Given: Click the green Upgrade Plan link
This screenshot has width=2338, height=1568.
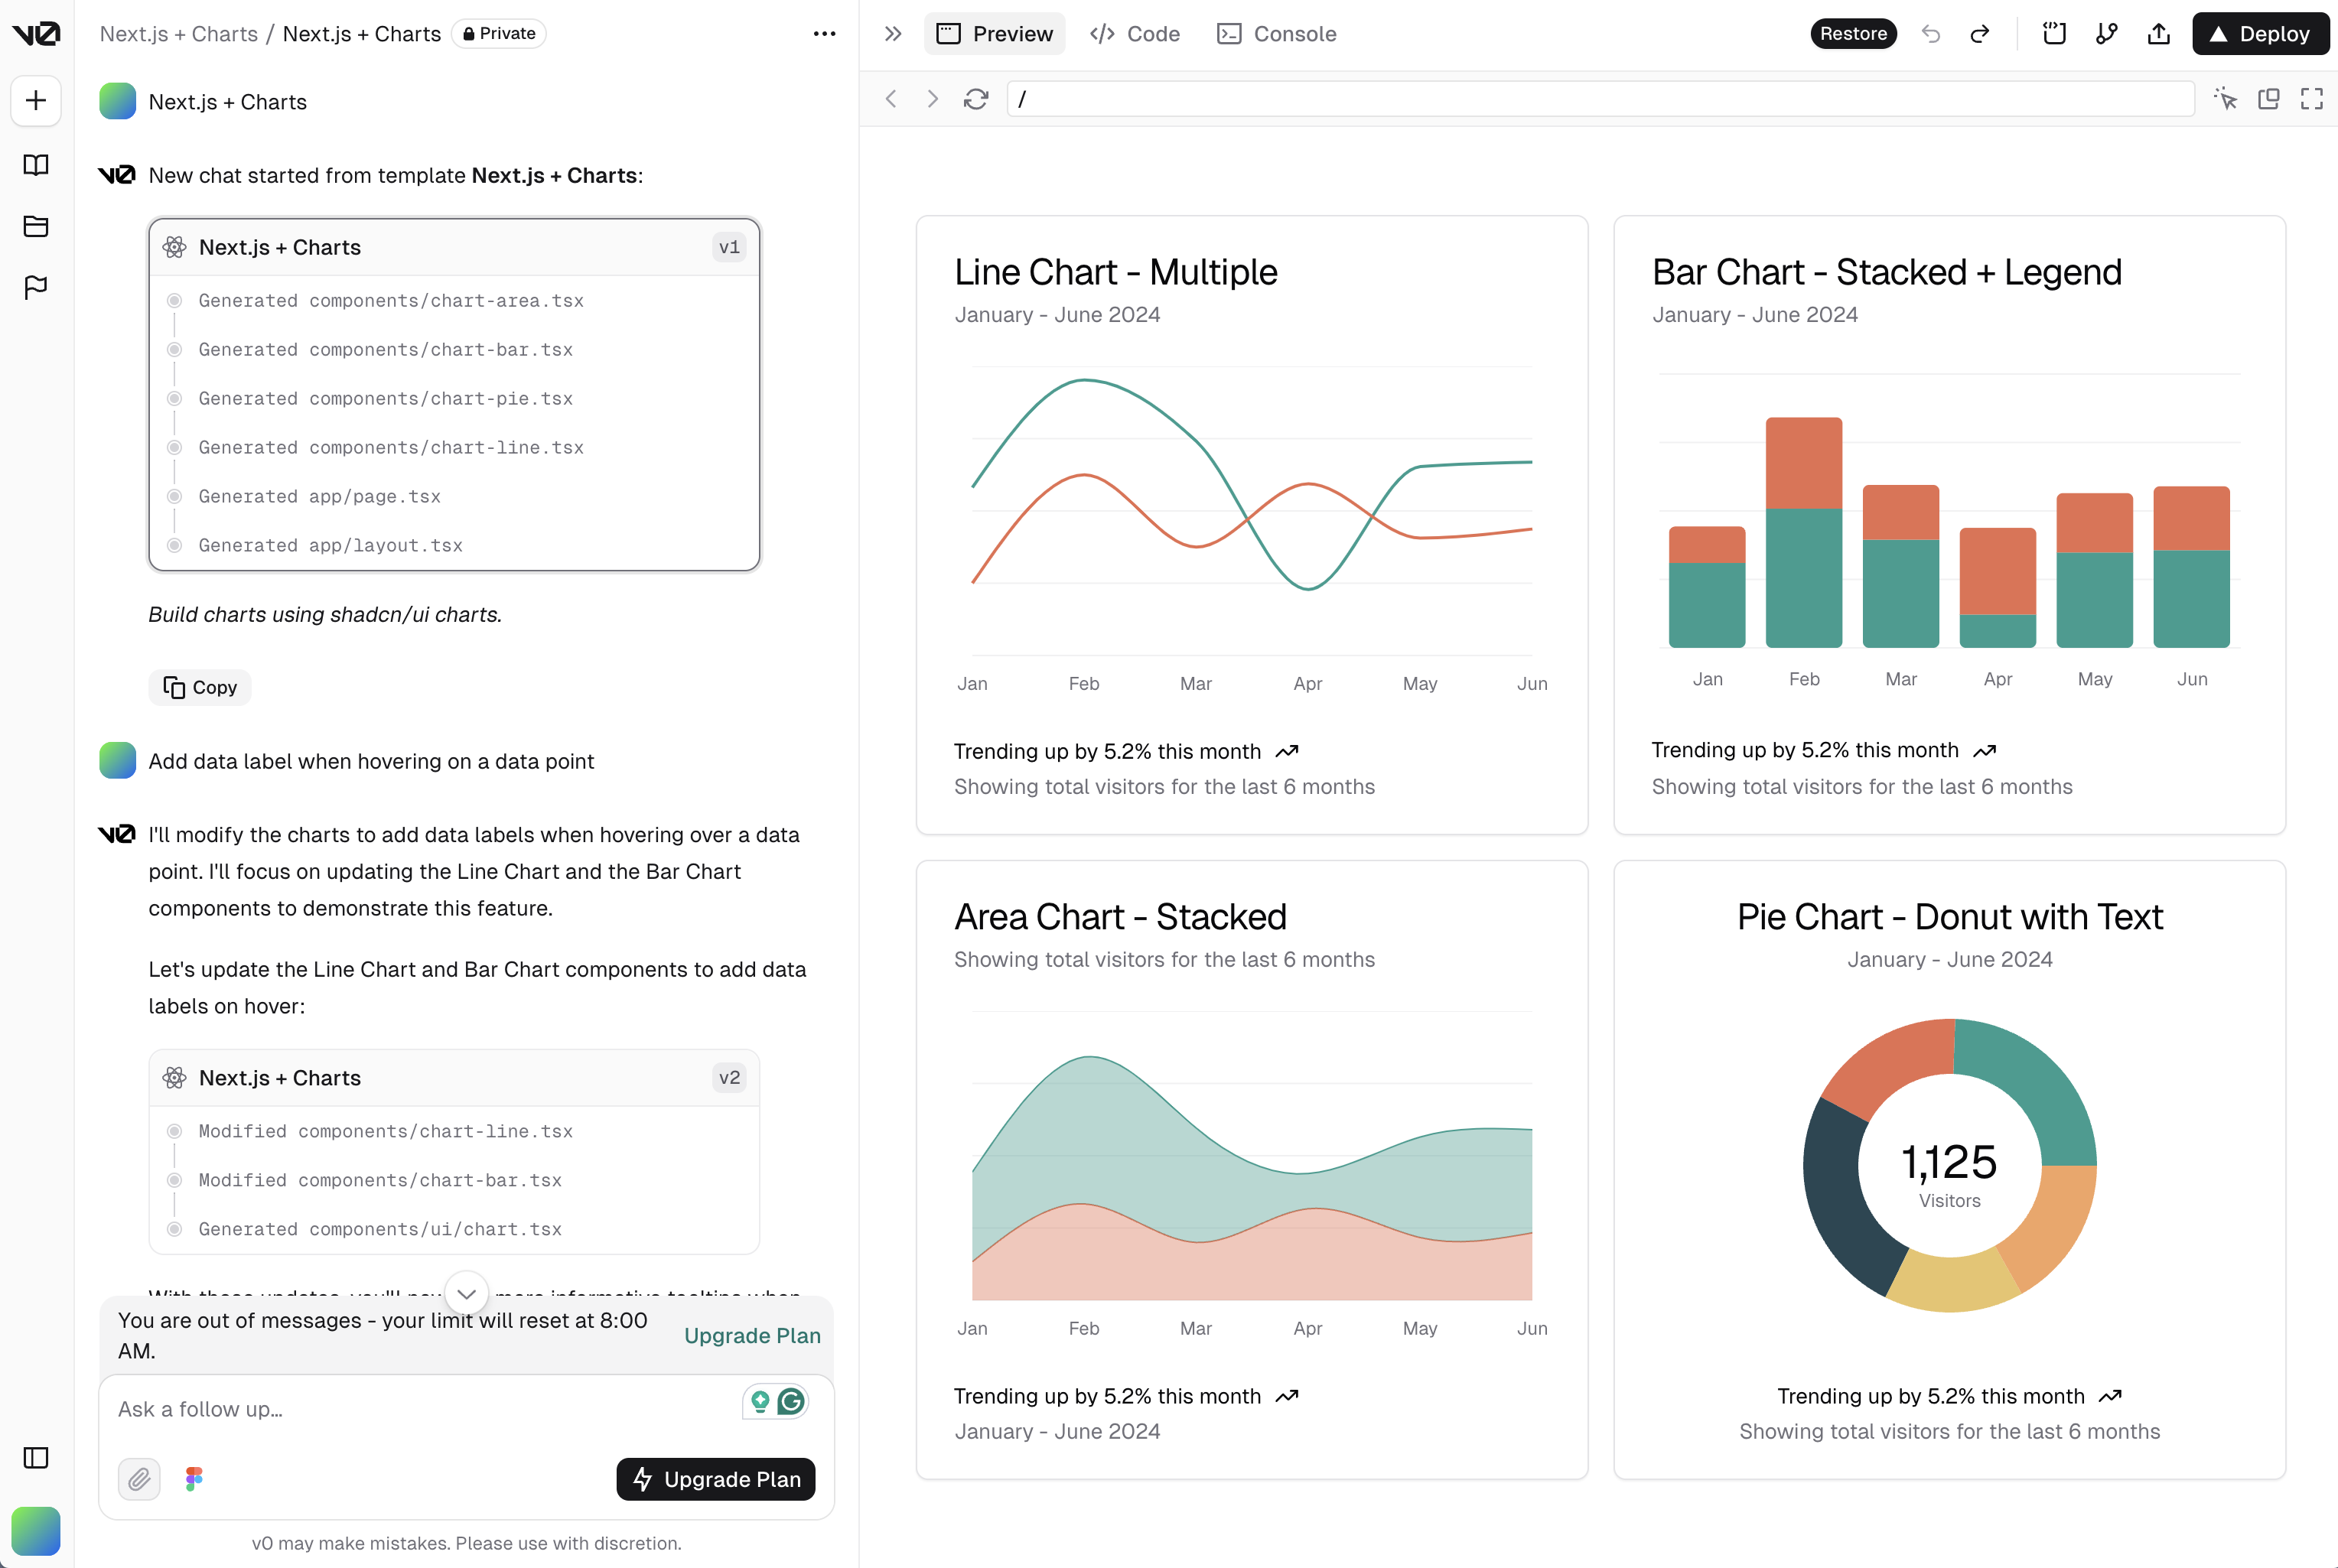Looking at the screenshot, I should (x=752, y=1335).
